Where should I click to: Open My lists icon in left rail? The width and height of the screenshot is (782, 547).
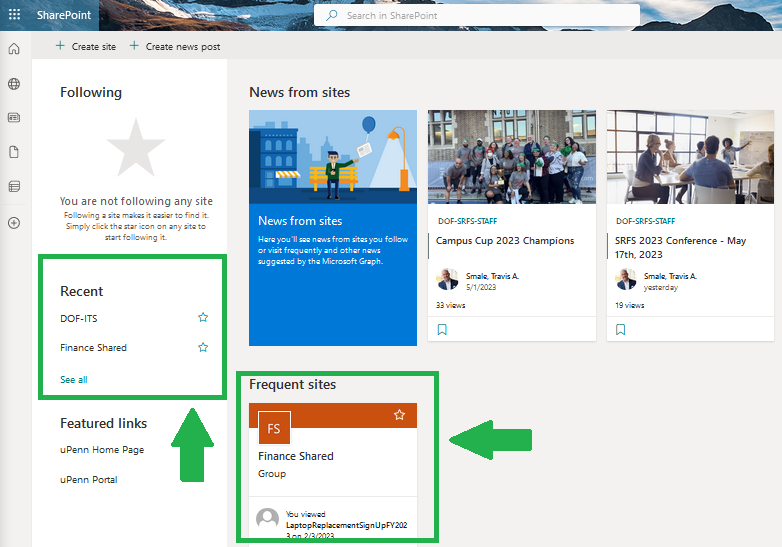tap(14, 186)
